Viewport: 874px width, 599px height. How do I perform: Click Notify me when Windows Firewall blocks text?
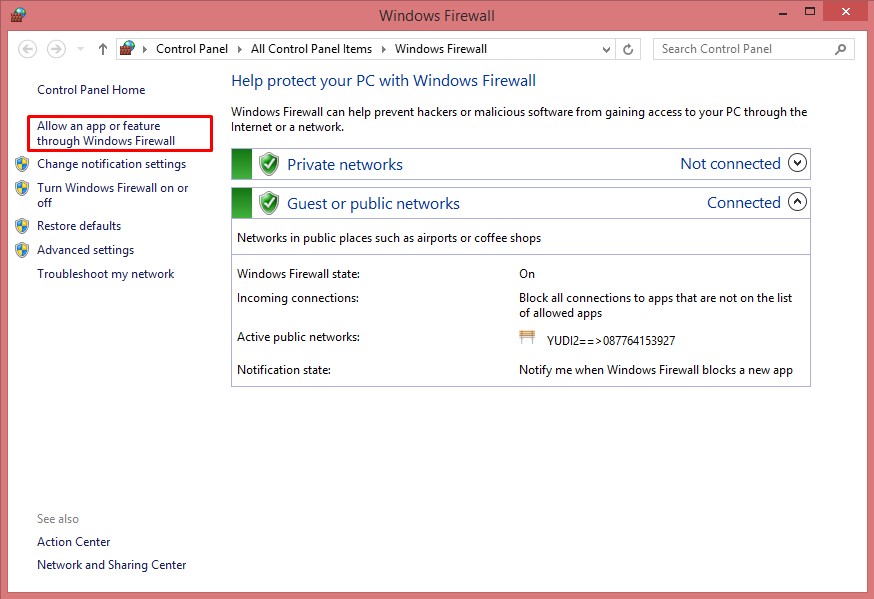[x=656, y=370]
